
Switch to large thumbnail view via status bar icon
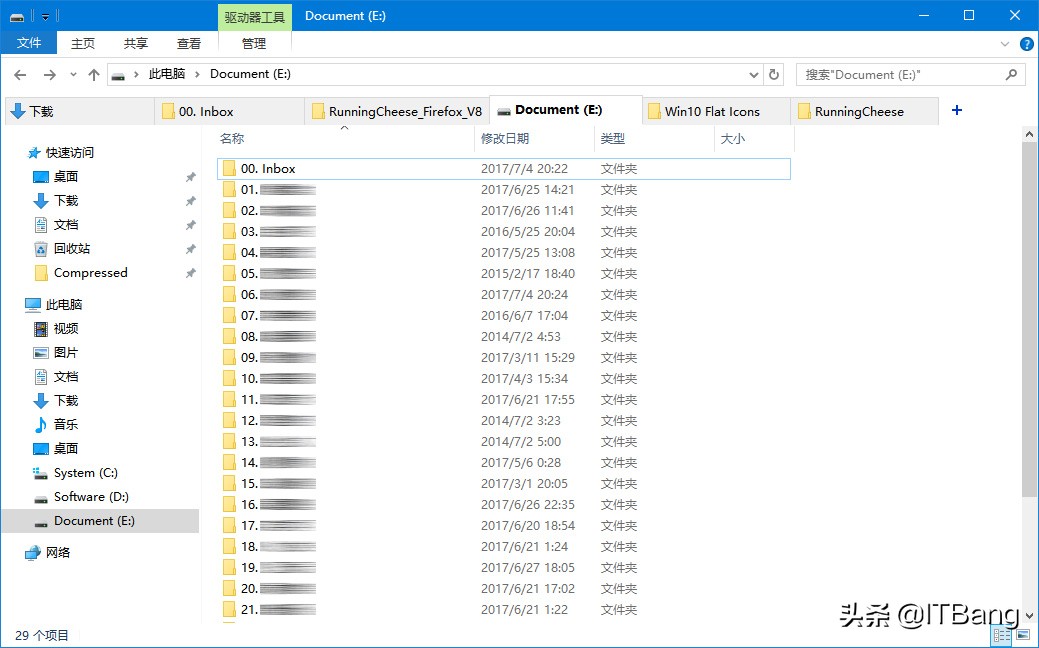tap(1023, 634)
